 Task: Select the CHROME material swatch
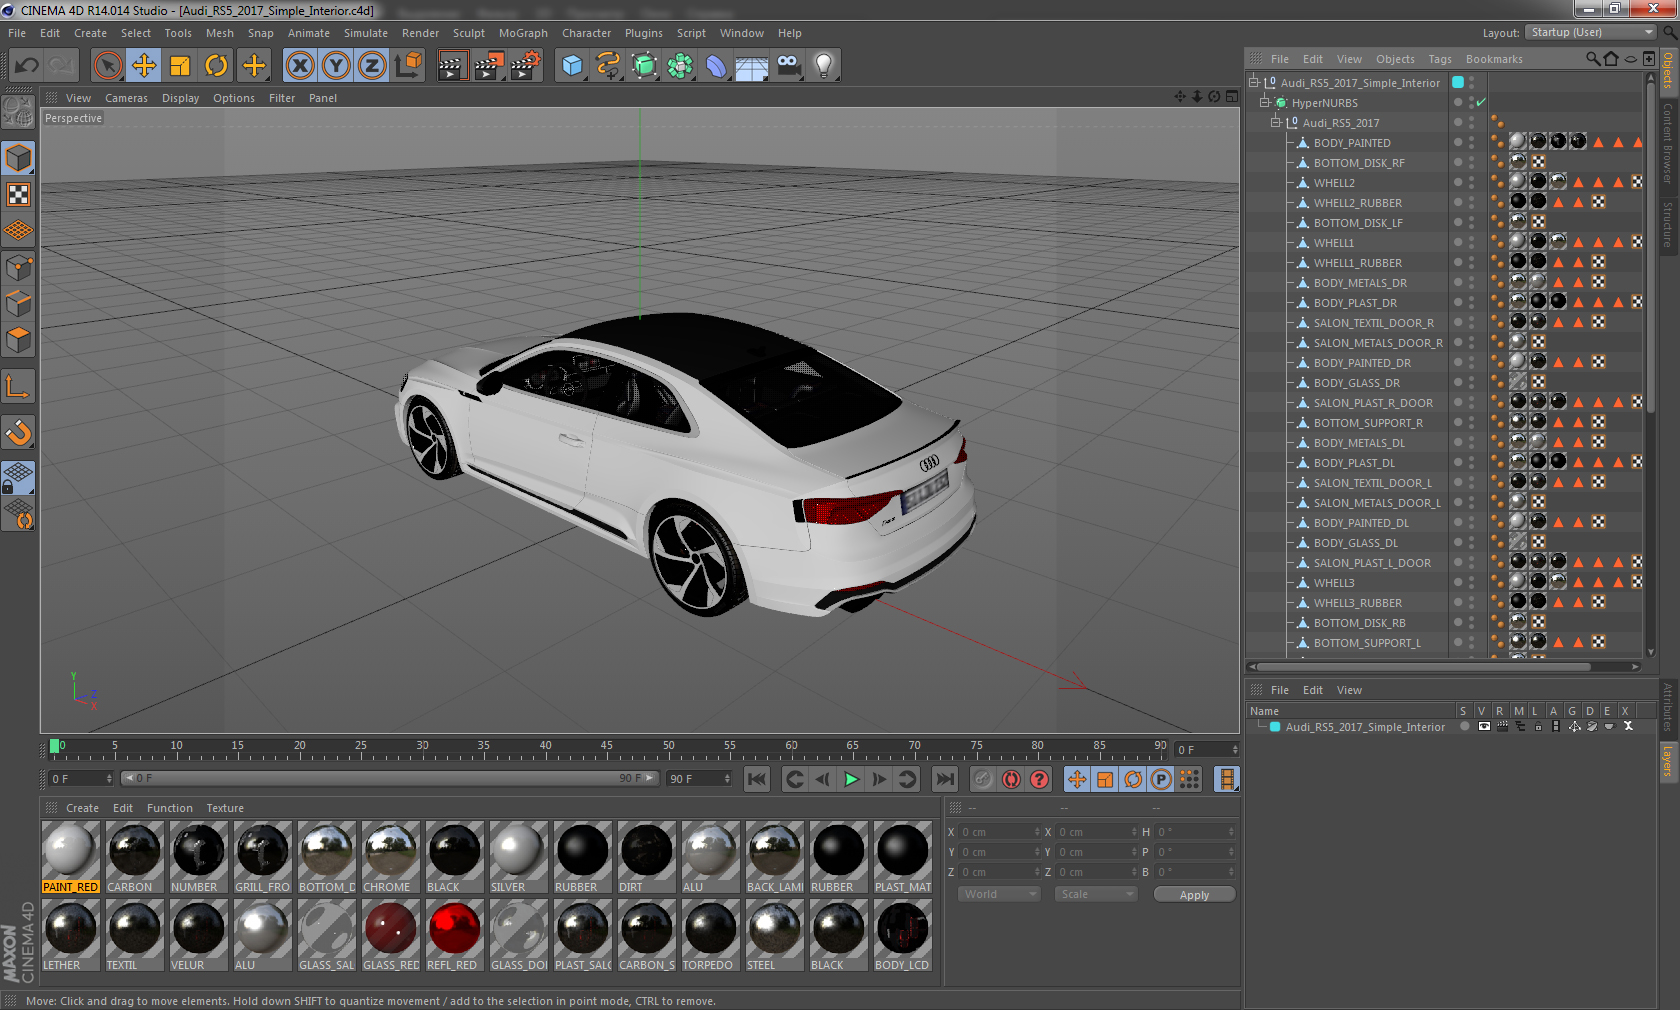[x=391, y=857]
